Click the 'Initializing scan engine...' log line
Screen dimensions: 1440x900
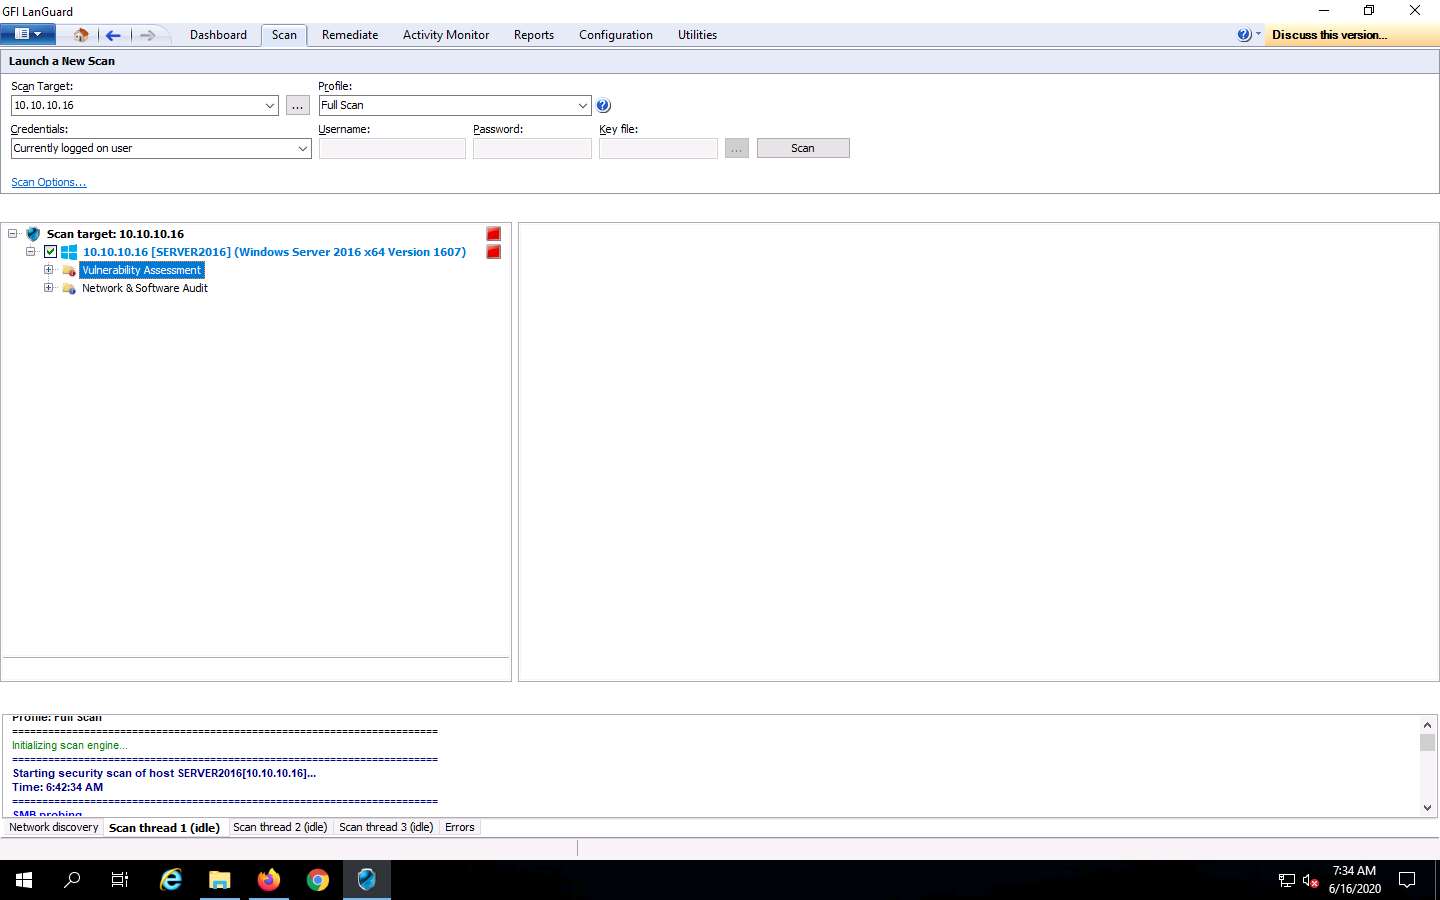pyautogui.click(x=70, y=745)
